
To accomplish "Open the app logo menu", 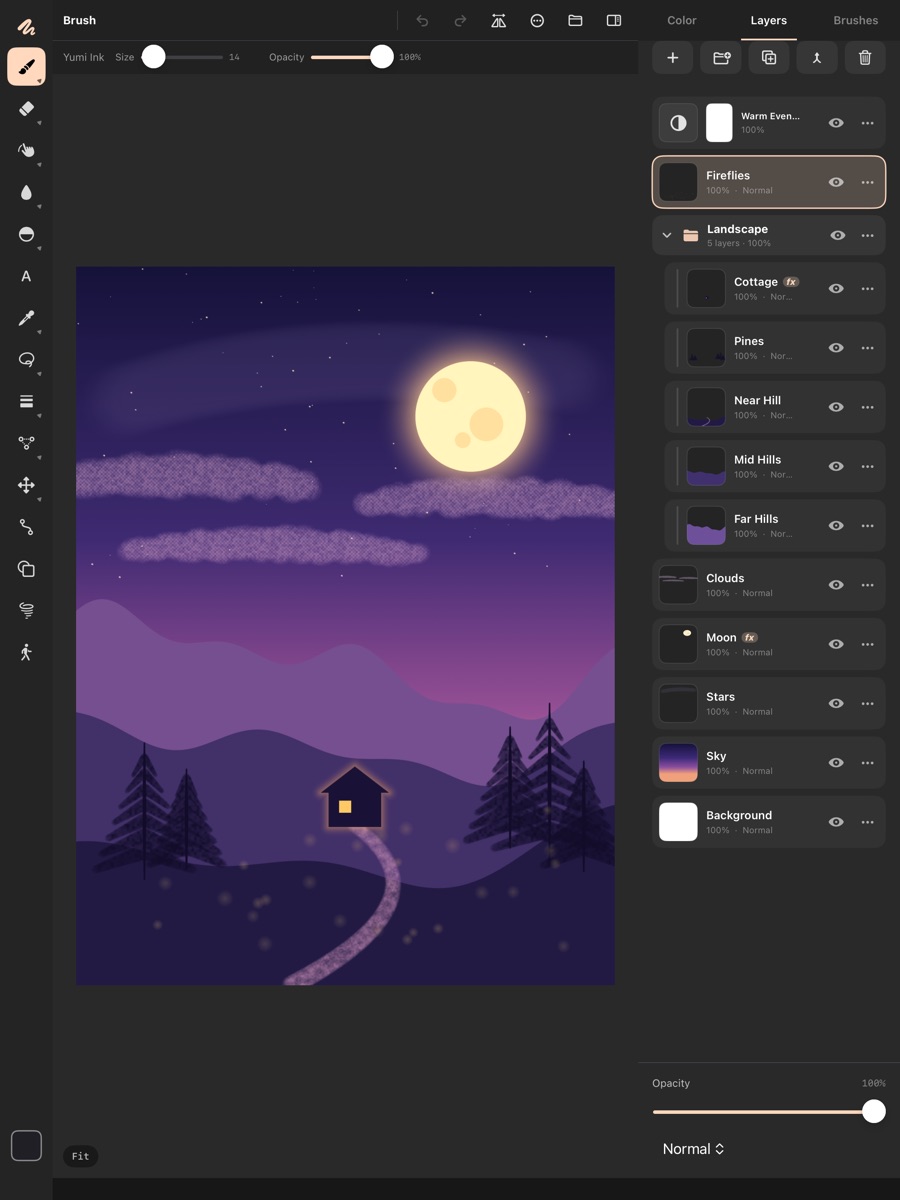I will [x=26, y=26].
